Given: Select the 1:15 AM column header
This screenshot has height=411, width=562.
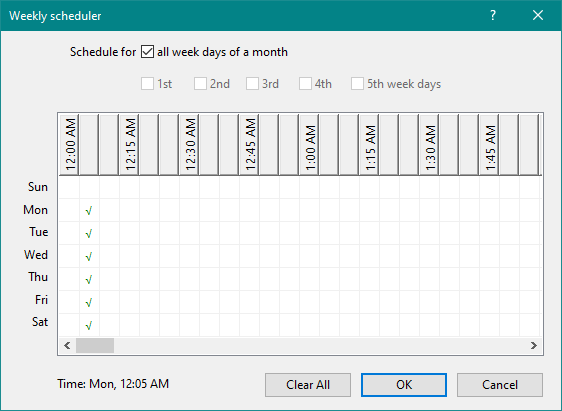Looking at the screenshot, I should pos(370,145).
